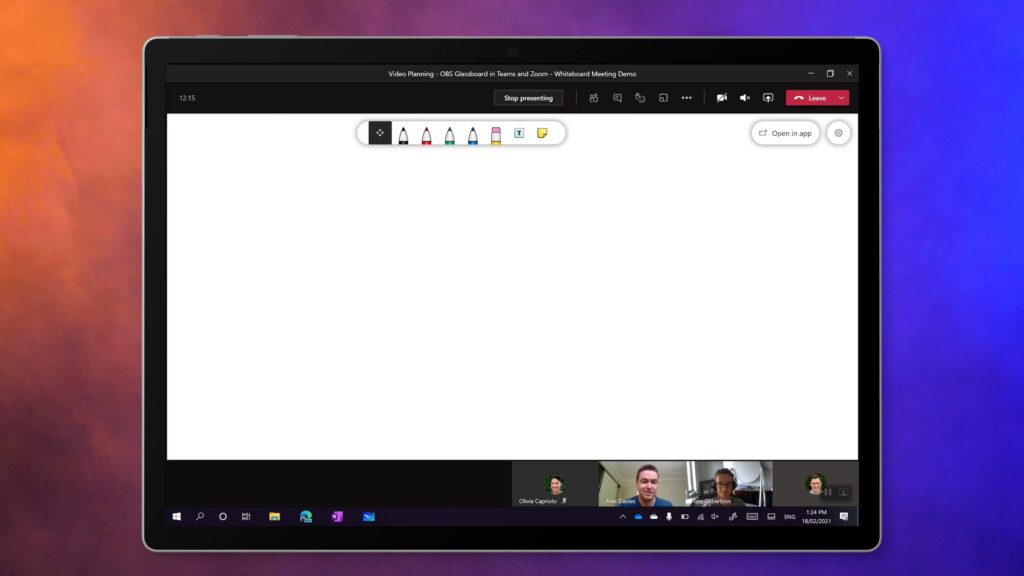Select the blue pen tool
The width and height of the screenshot is (1024, 576).
pyautogui.click(x=473, y=134)
